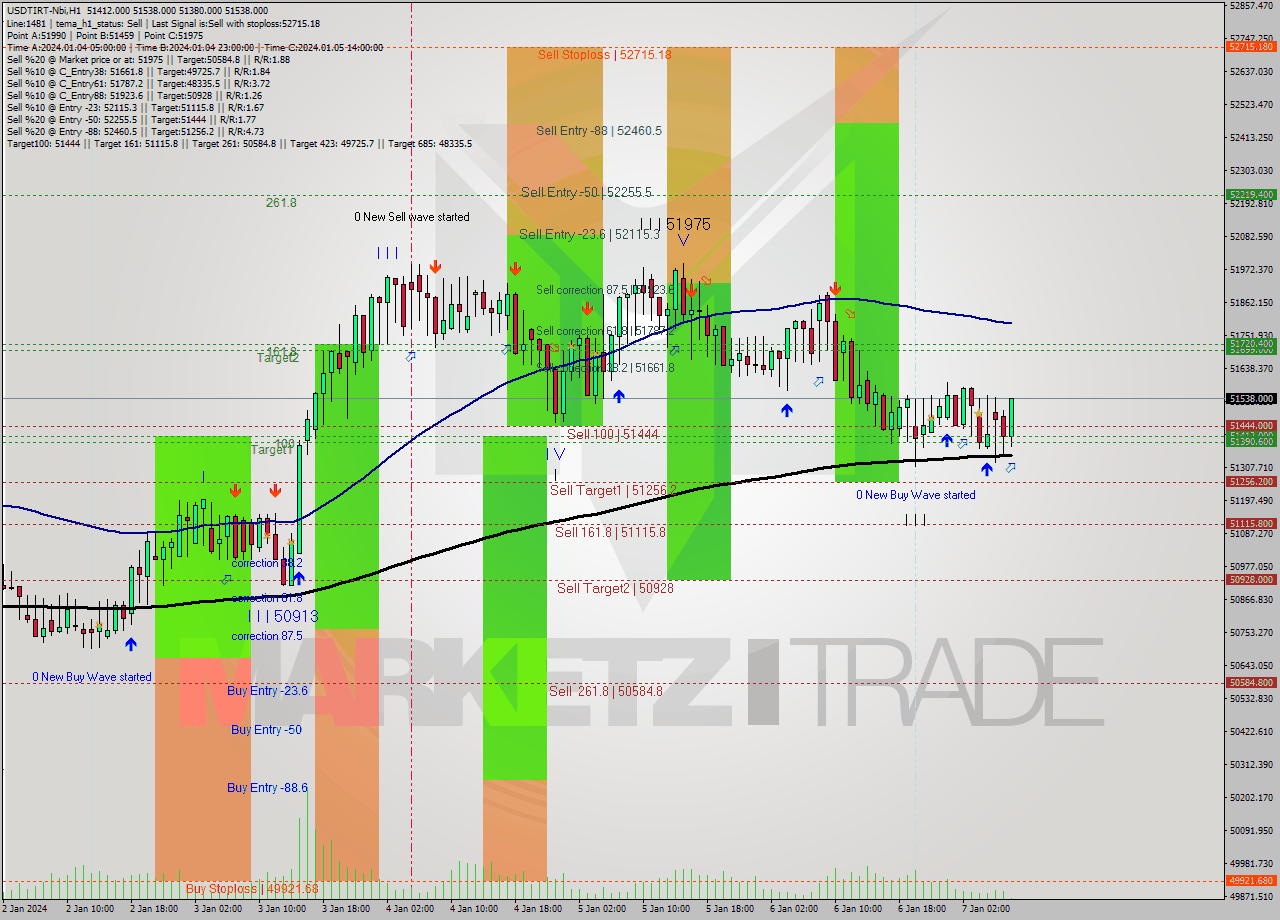Select the '0 New Sell wave started' text

(412, 217)
